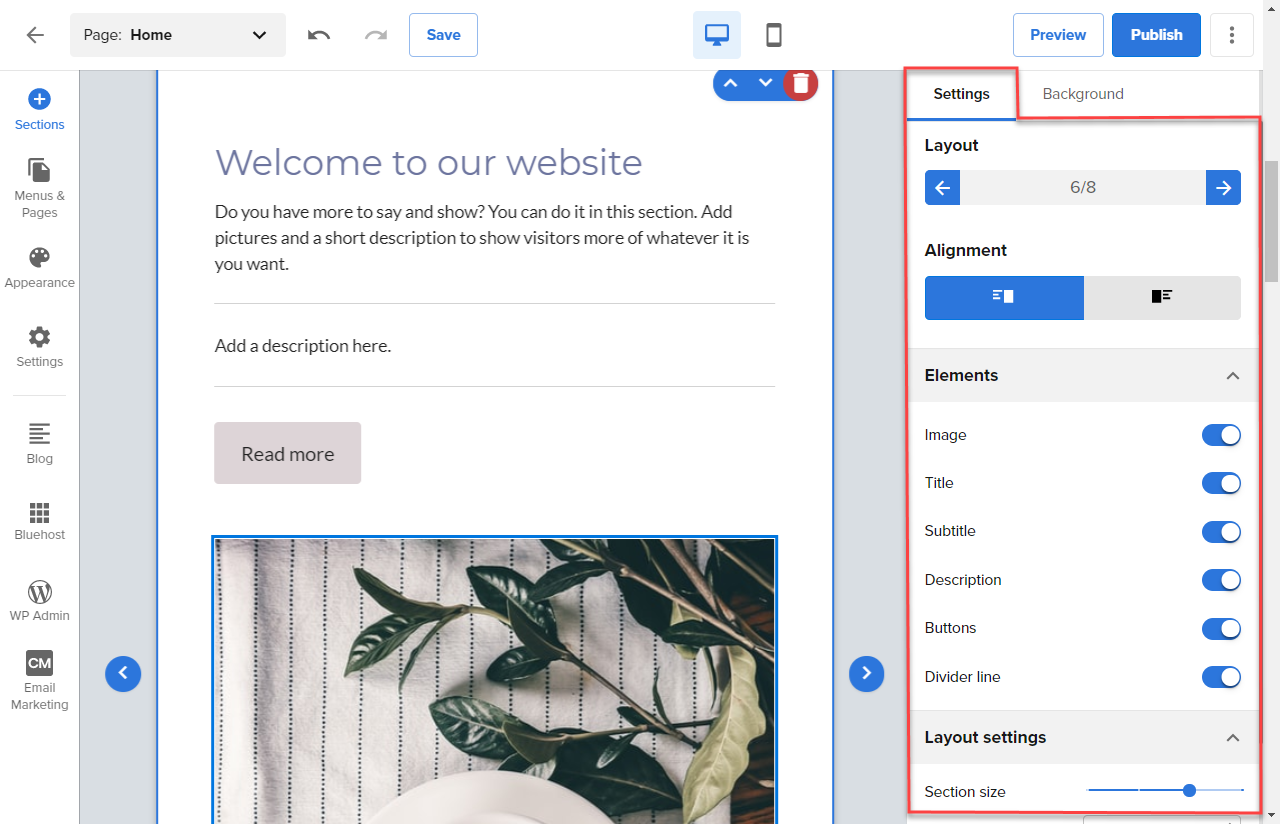Toggle the Title element off

(1221, 483)
